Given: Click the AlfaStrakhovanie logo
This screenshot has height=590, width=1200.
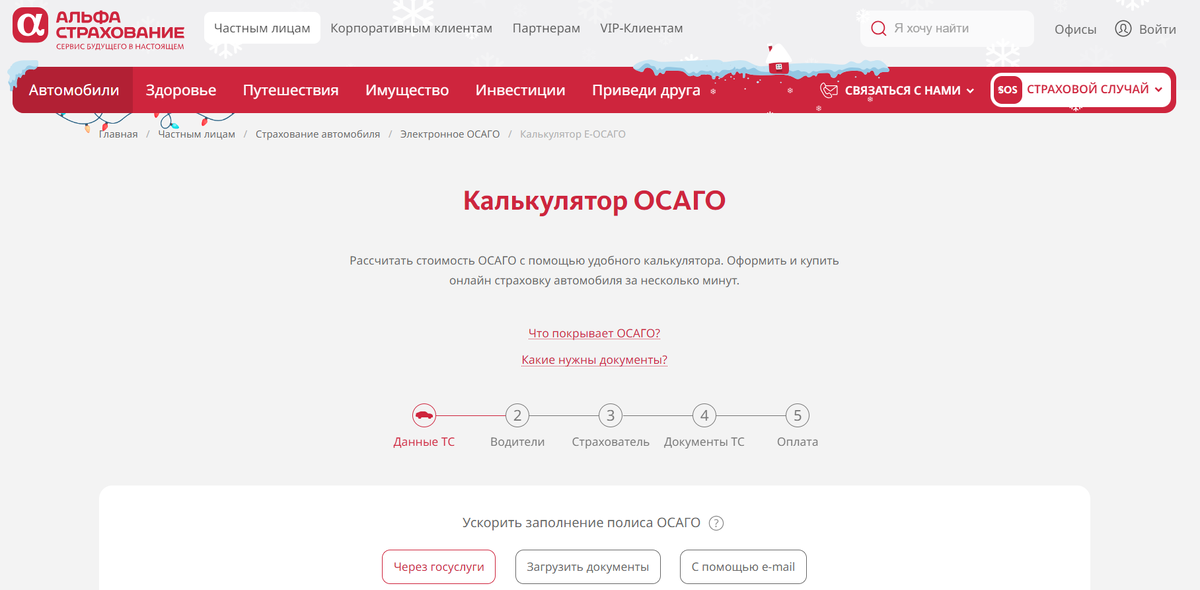Looking at the screenshot, I should 98,29.
